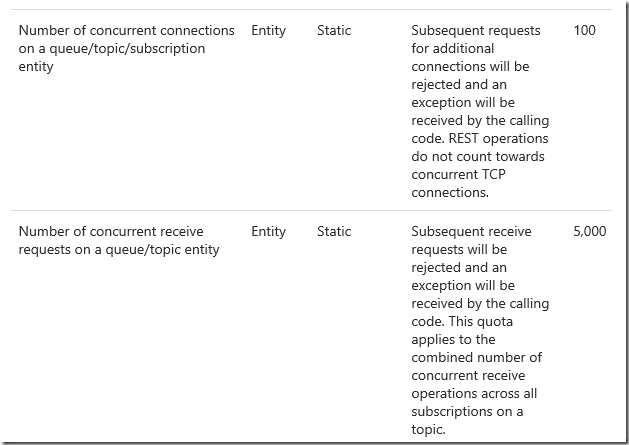
Task: Click the first row's 'Entity' scope cell
Action: (268, 30)
